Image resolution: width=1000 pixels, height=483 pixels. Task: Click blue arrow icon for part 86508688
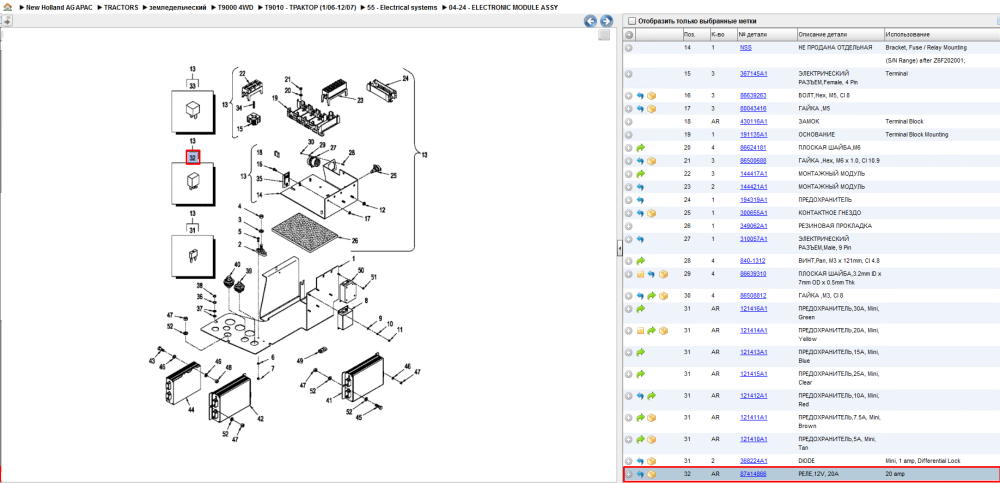click(x=640, y=161)
